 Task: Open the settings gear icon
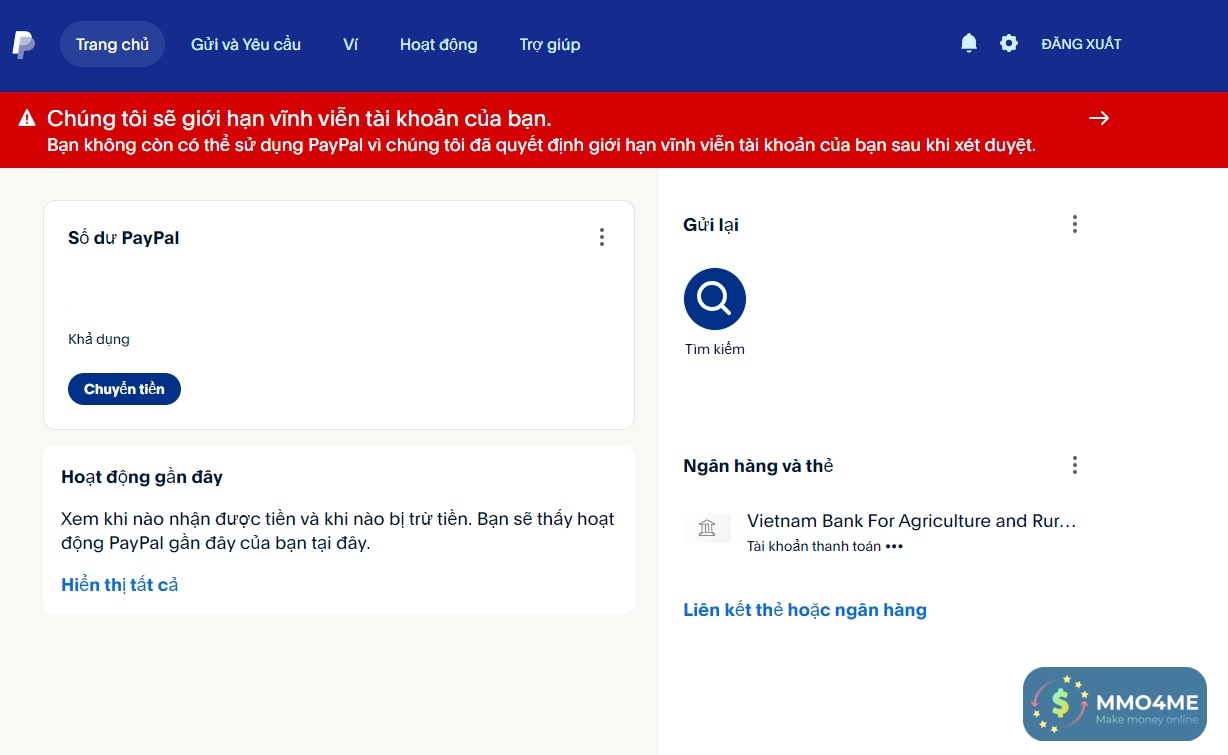click(x=1009, y=43)
